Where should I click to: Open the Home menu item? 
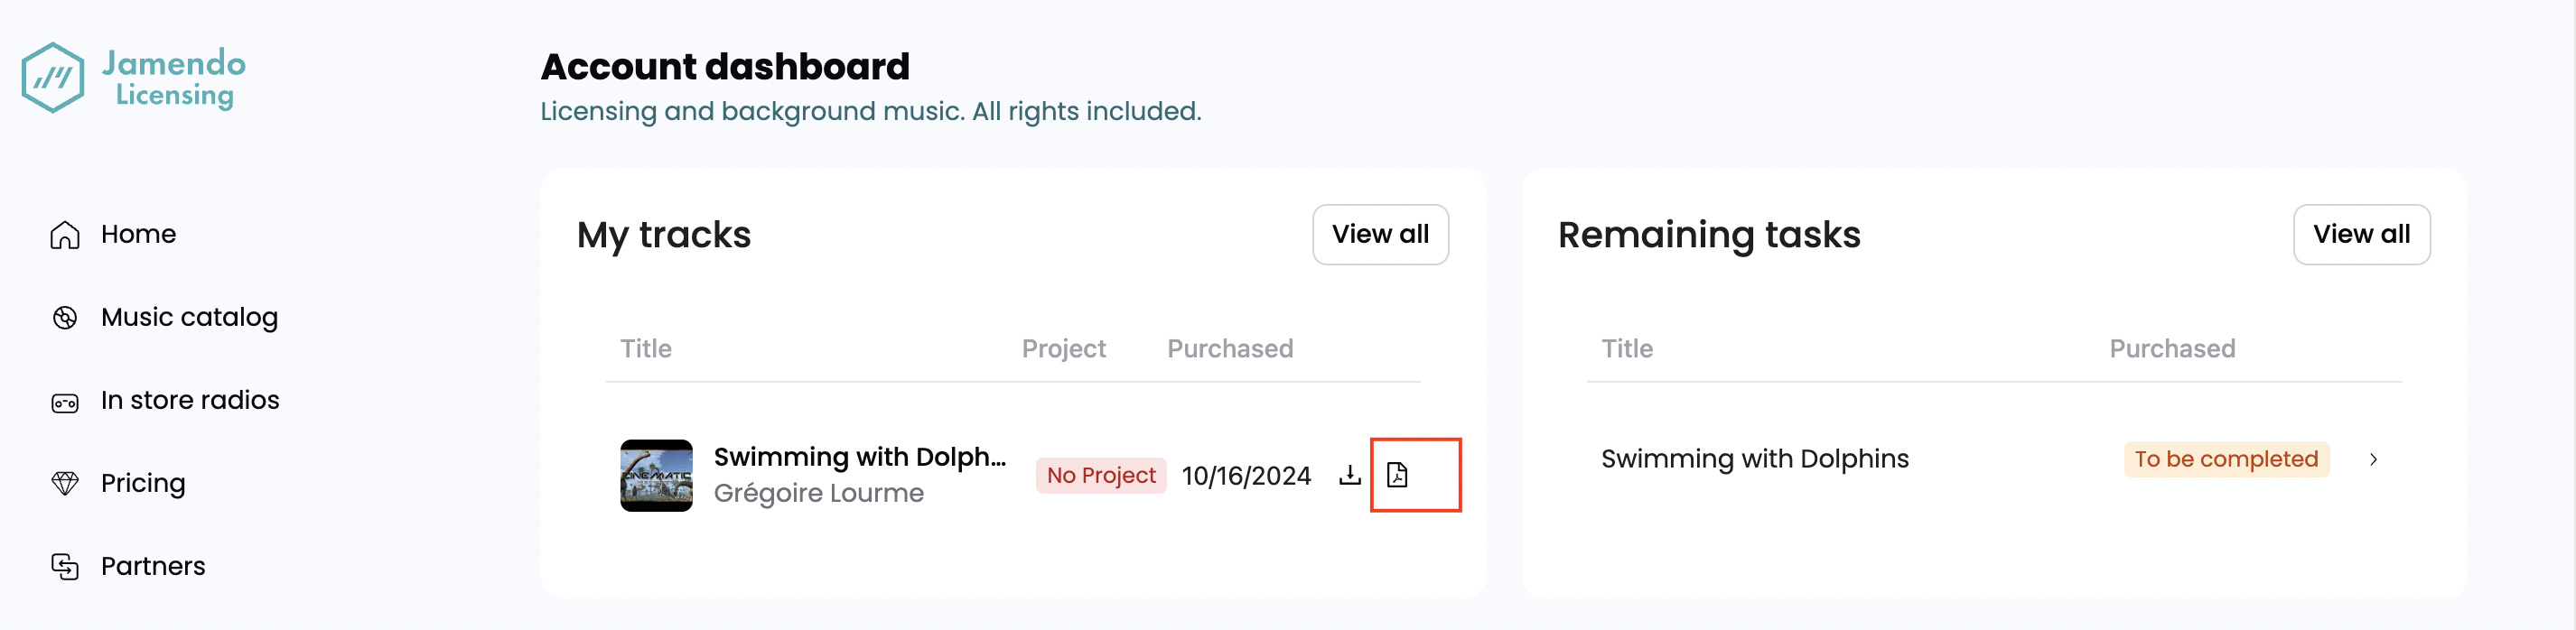(139, 234)
